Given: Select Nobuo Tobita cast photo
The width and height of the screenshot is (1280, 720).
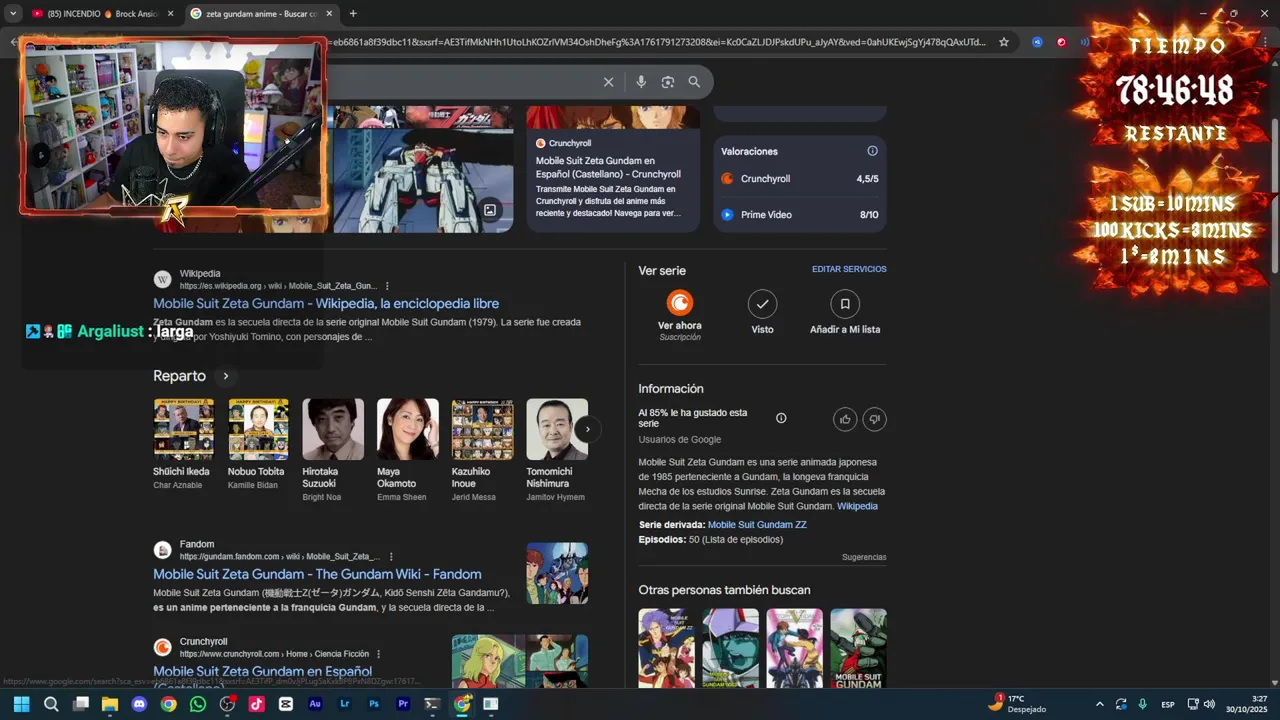Looking at the screenshot, I should click(x=258, y=429).
